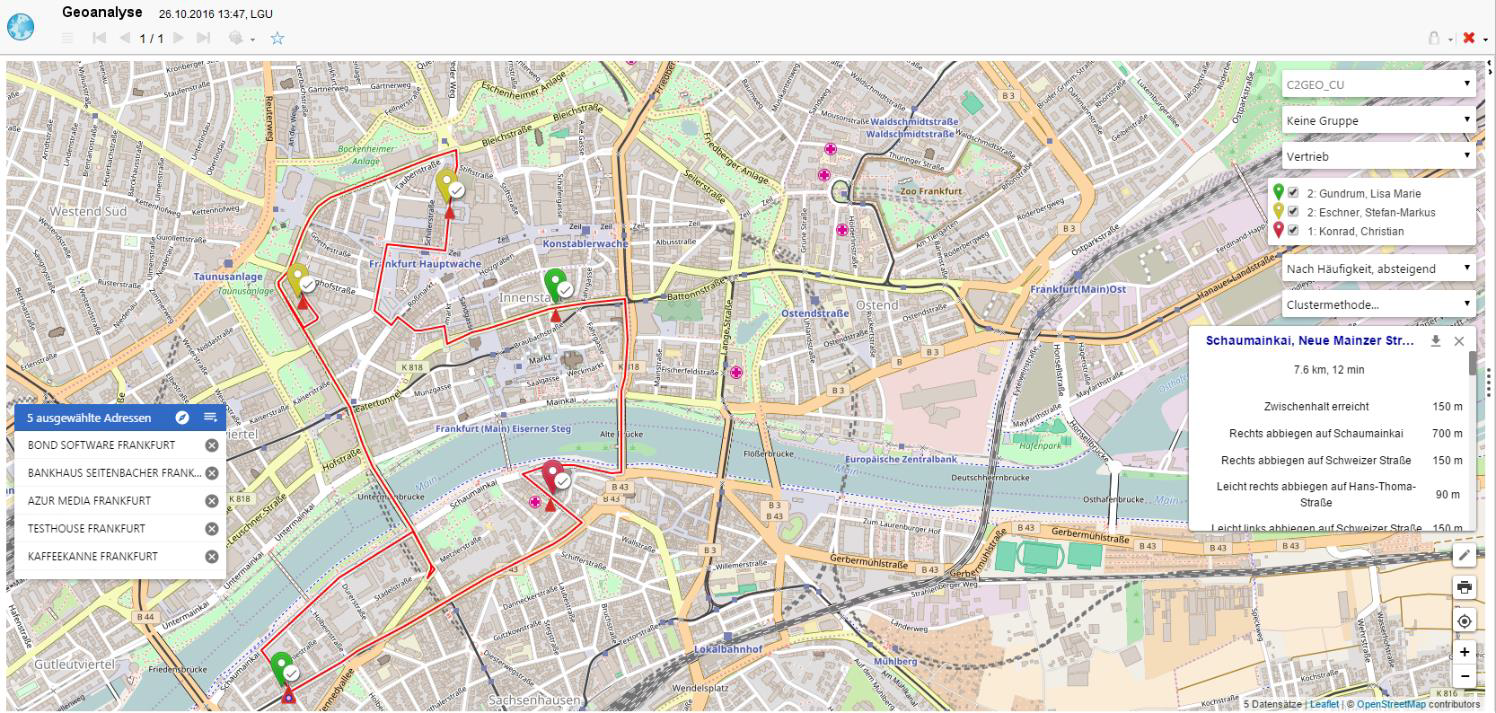
Task: Click the print map icon
Action: 1464,587
